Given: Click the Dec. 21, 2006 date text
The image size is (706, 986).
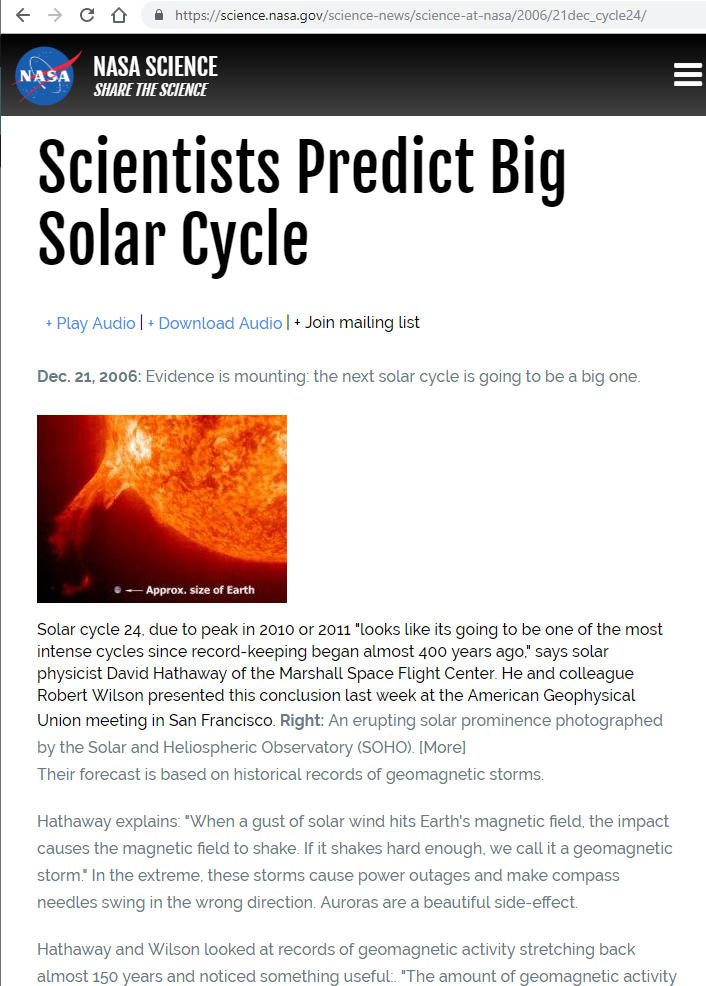Looking at the screenshot, I should pos(89,377).
